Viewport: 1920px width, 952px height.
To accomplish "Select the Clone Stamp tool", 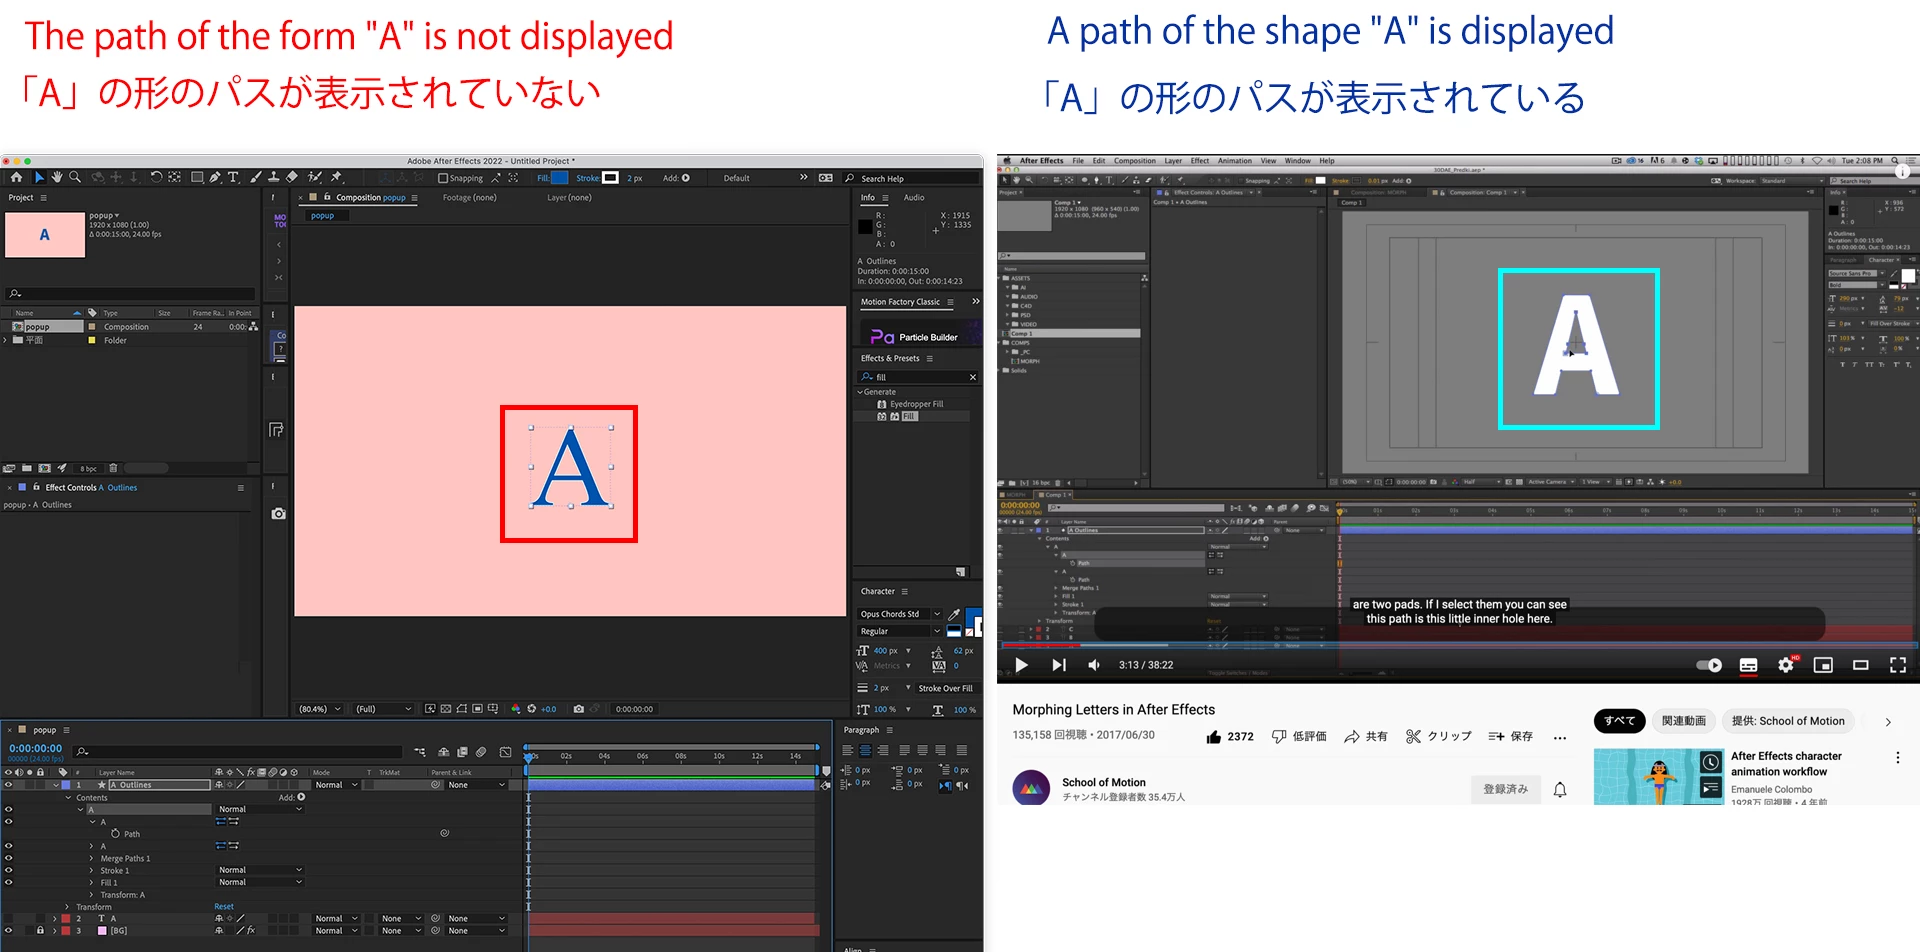I will coord(273,177).
